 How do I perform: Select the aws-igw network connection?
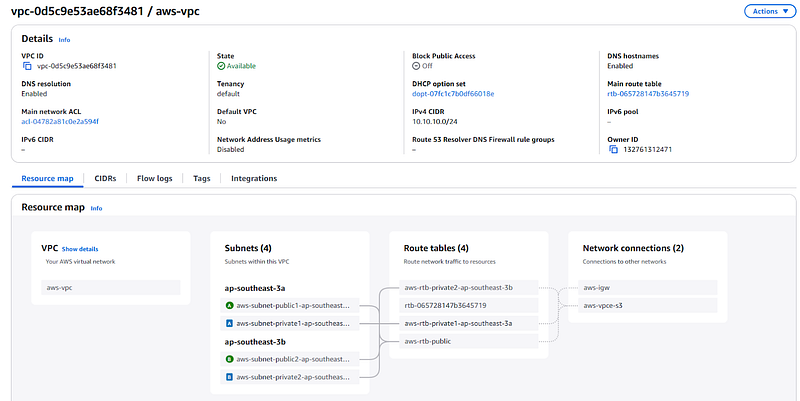point(648,288)
